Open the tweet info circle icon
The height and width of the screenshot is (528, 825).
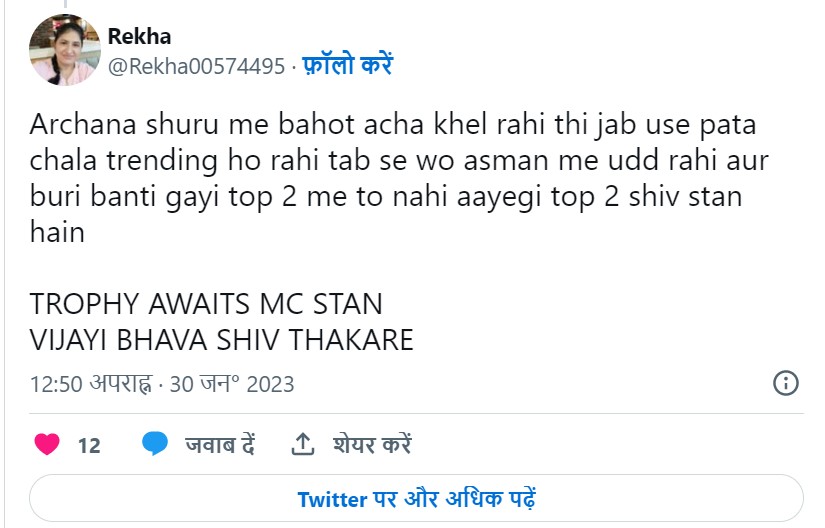coord(786,383)
